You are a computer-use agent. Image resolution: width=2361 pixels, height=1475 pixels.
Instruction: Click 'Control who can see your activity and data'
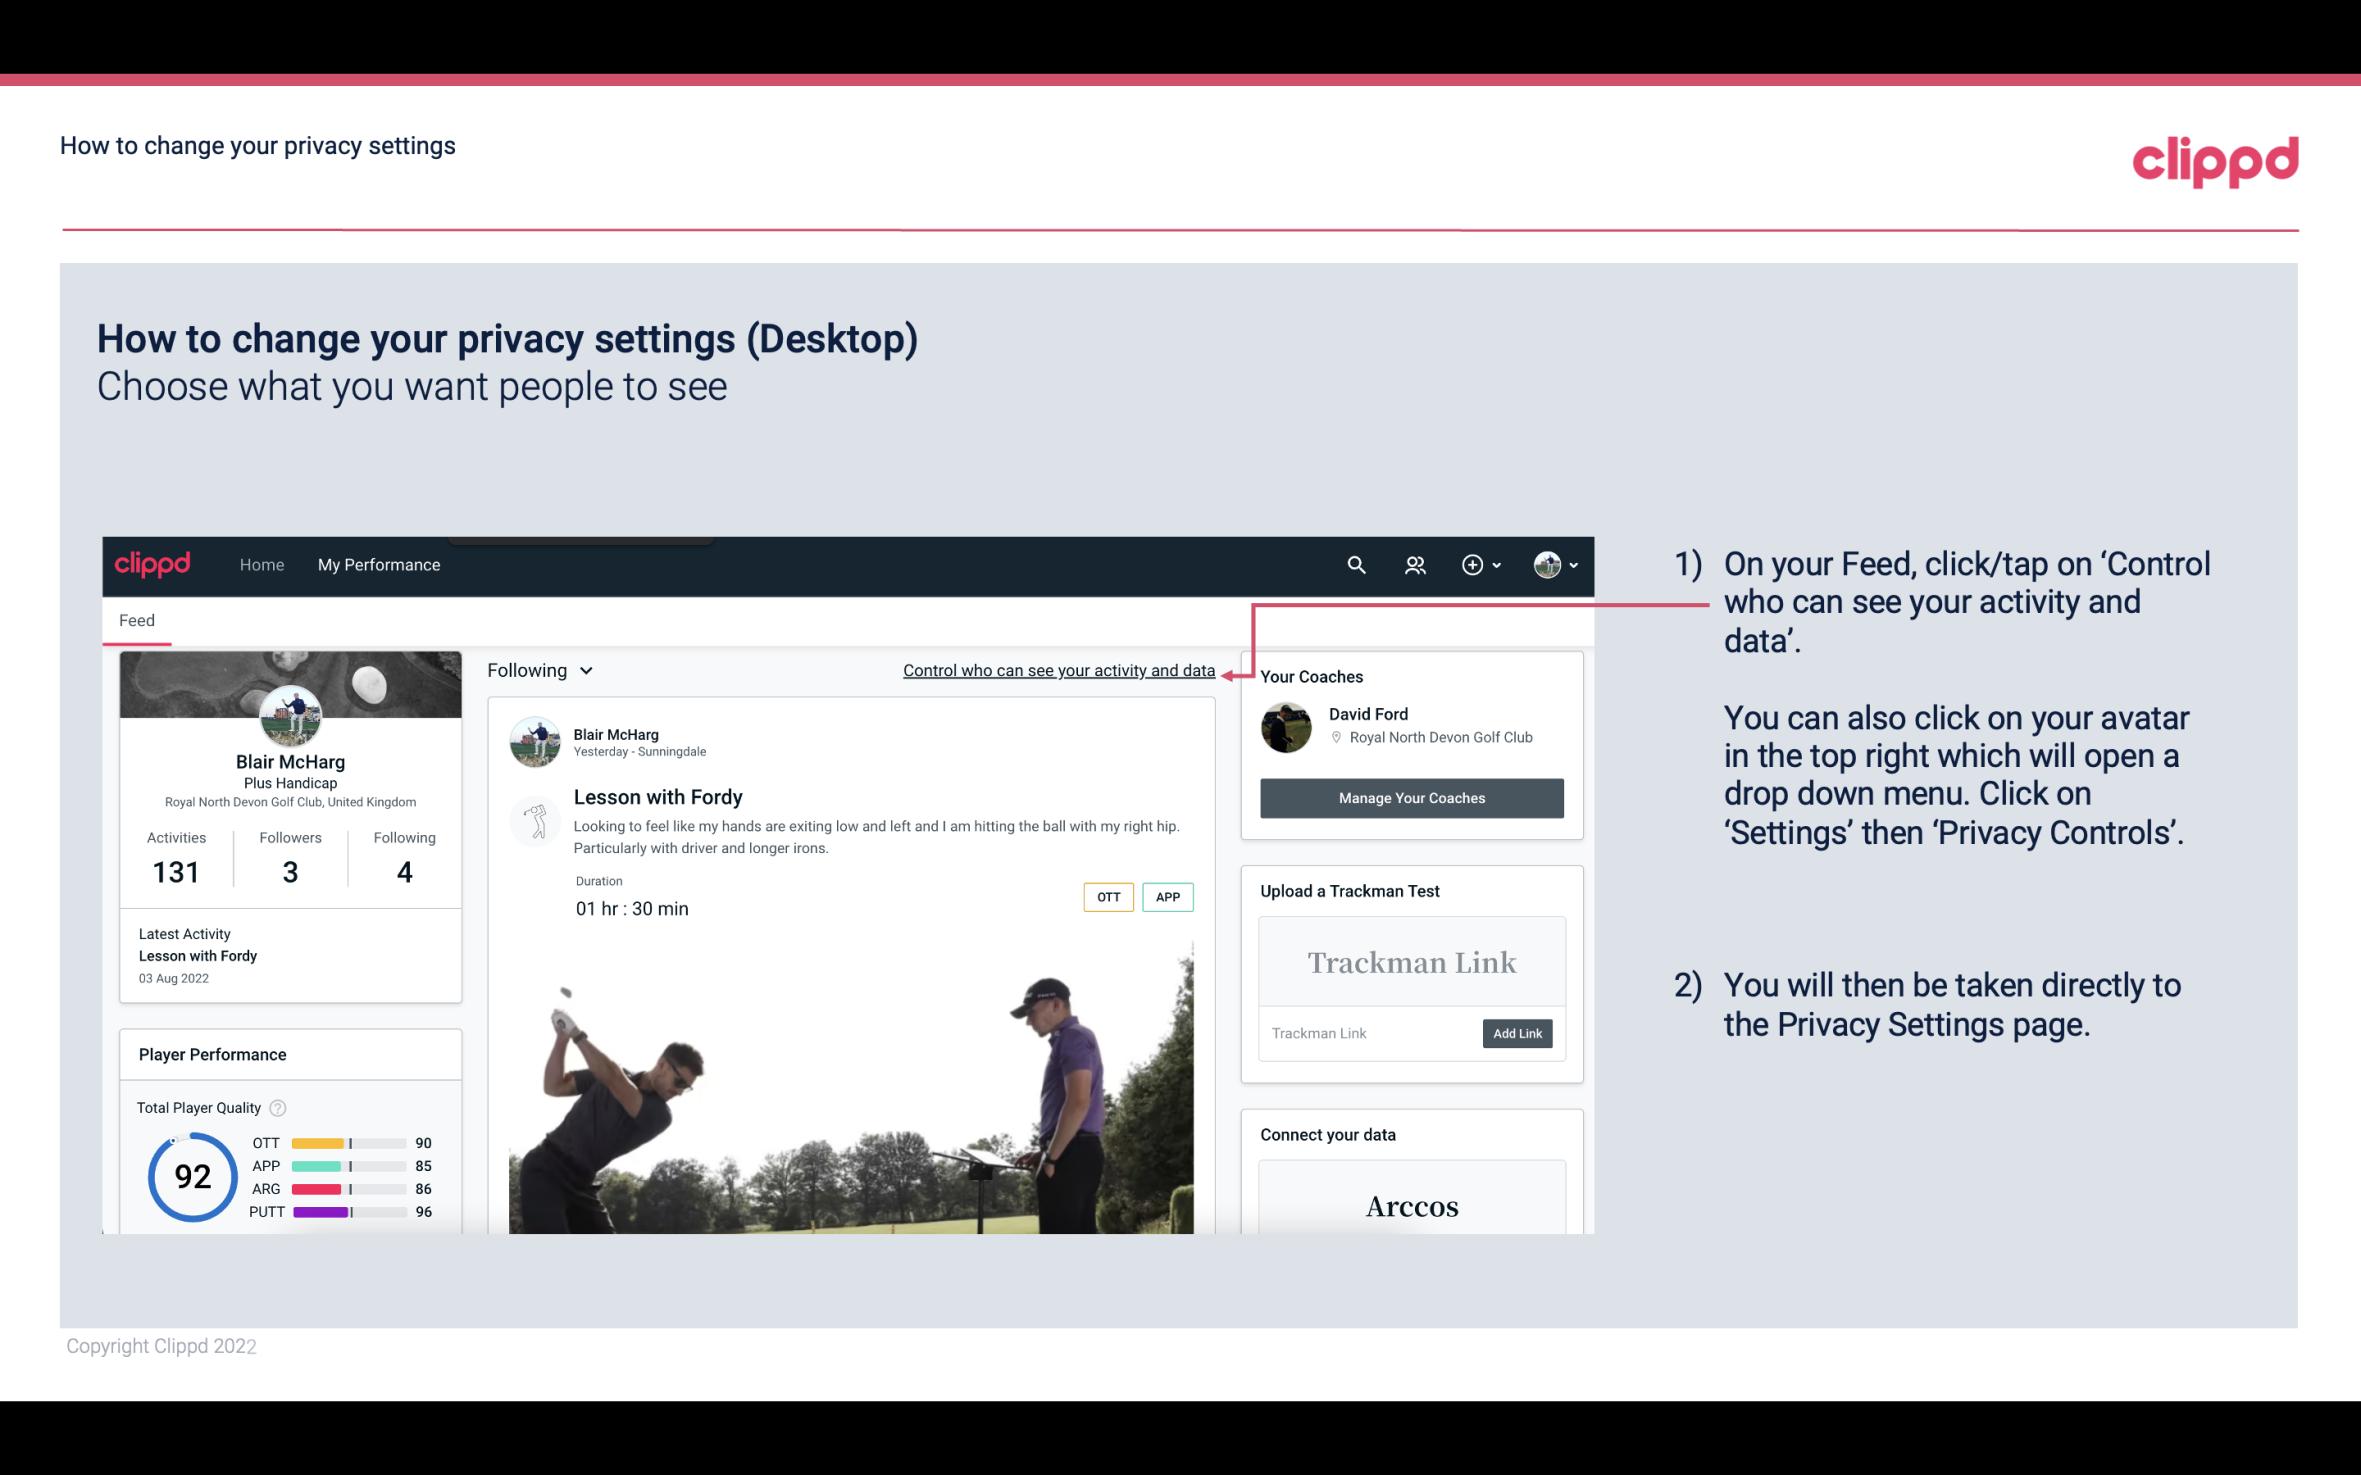pyautogui.click(x=1058, y=670)
